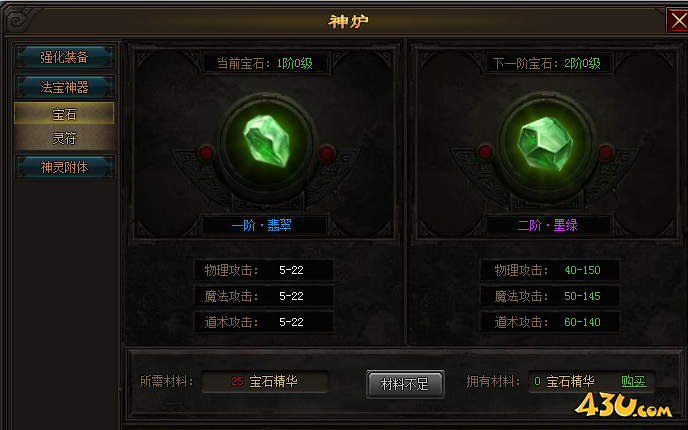
Task: Click the current jade gemstone icon
Action: click(x=267, y=141)
